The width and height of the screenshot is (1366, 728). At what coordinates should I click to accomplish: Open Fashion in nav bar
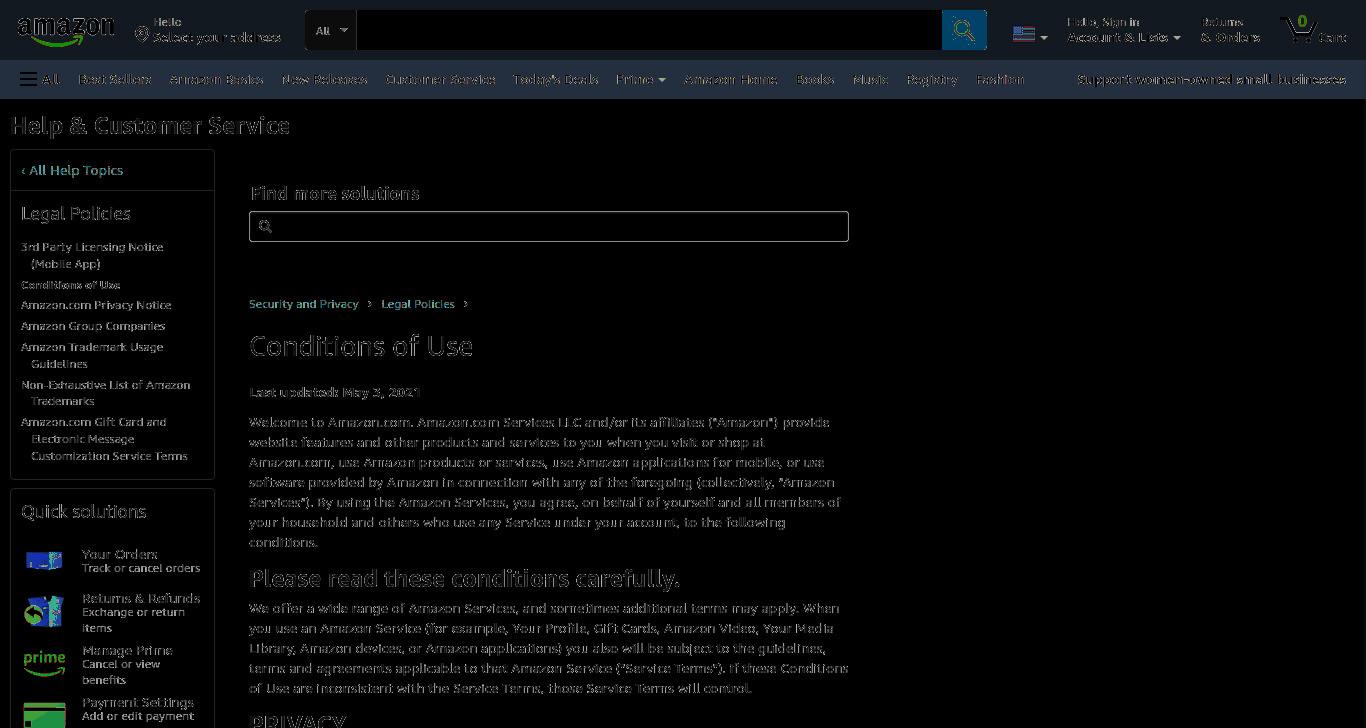pos(1000,79)
